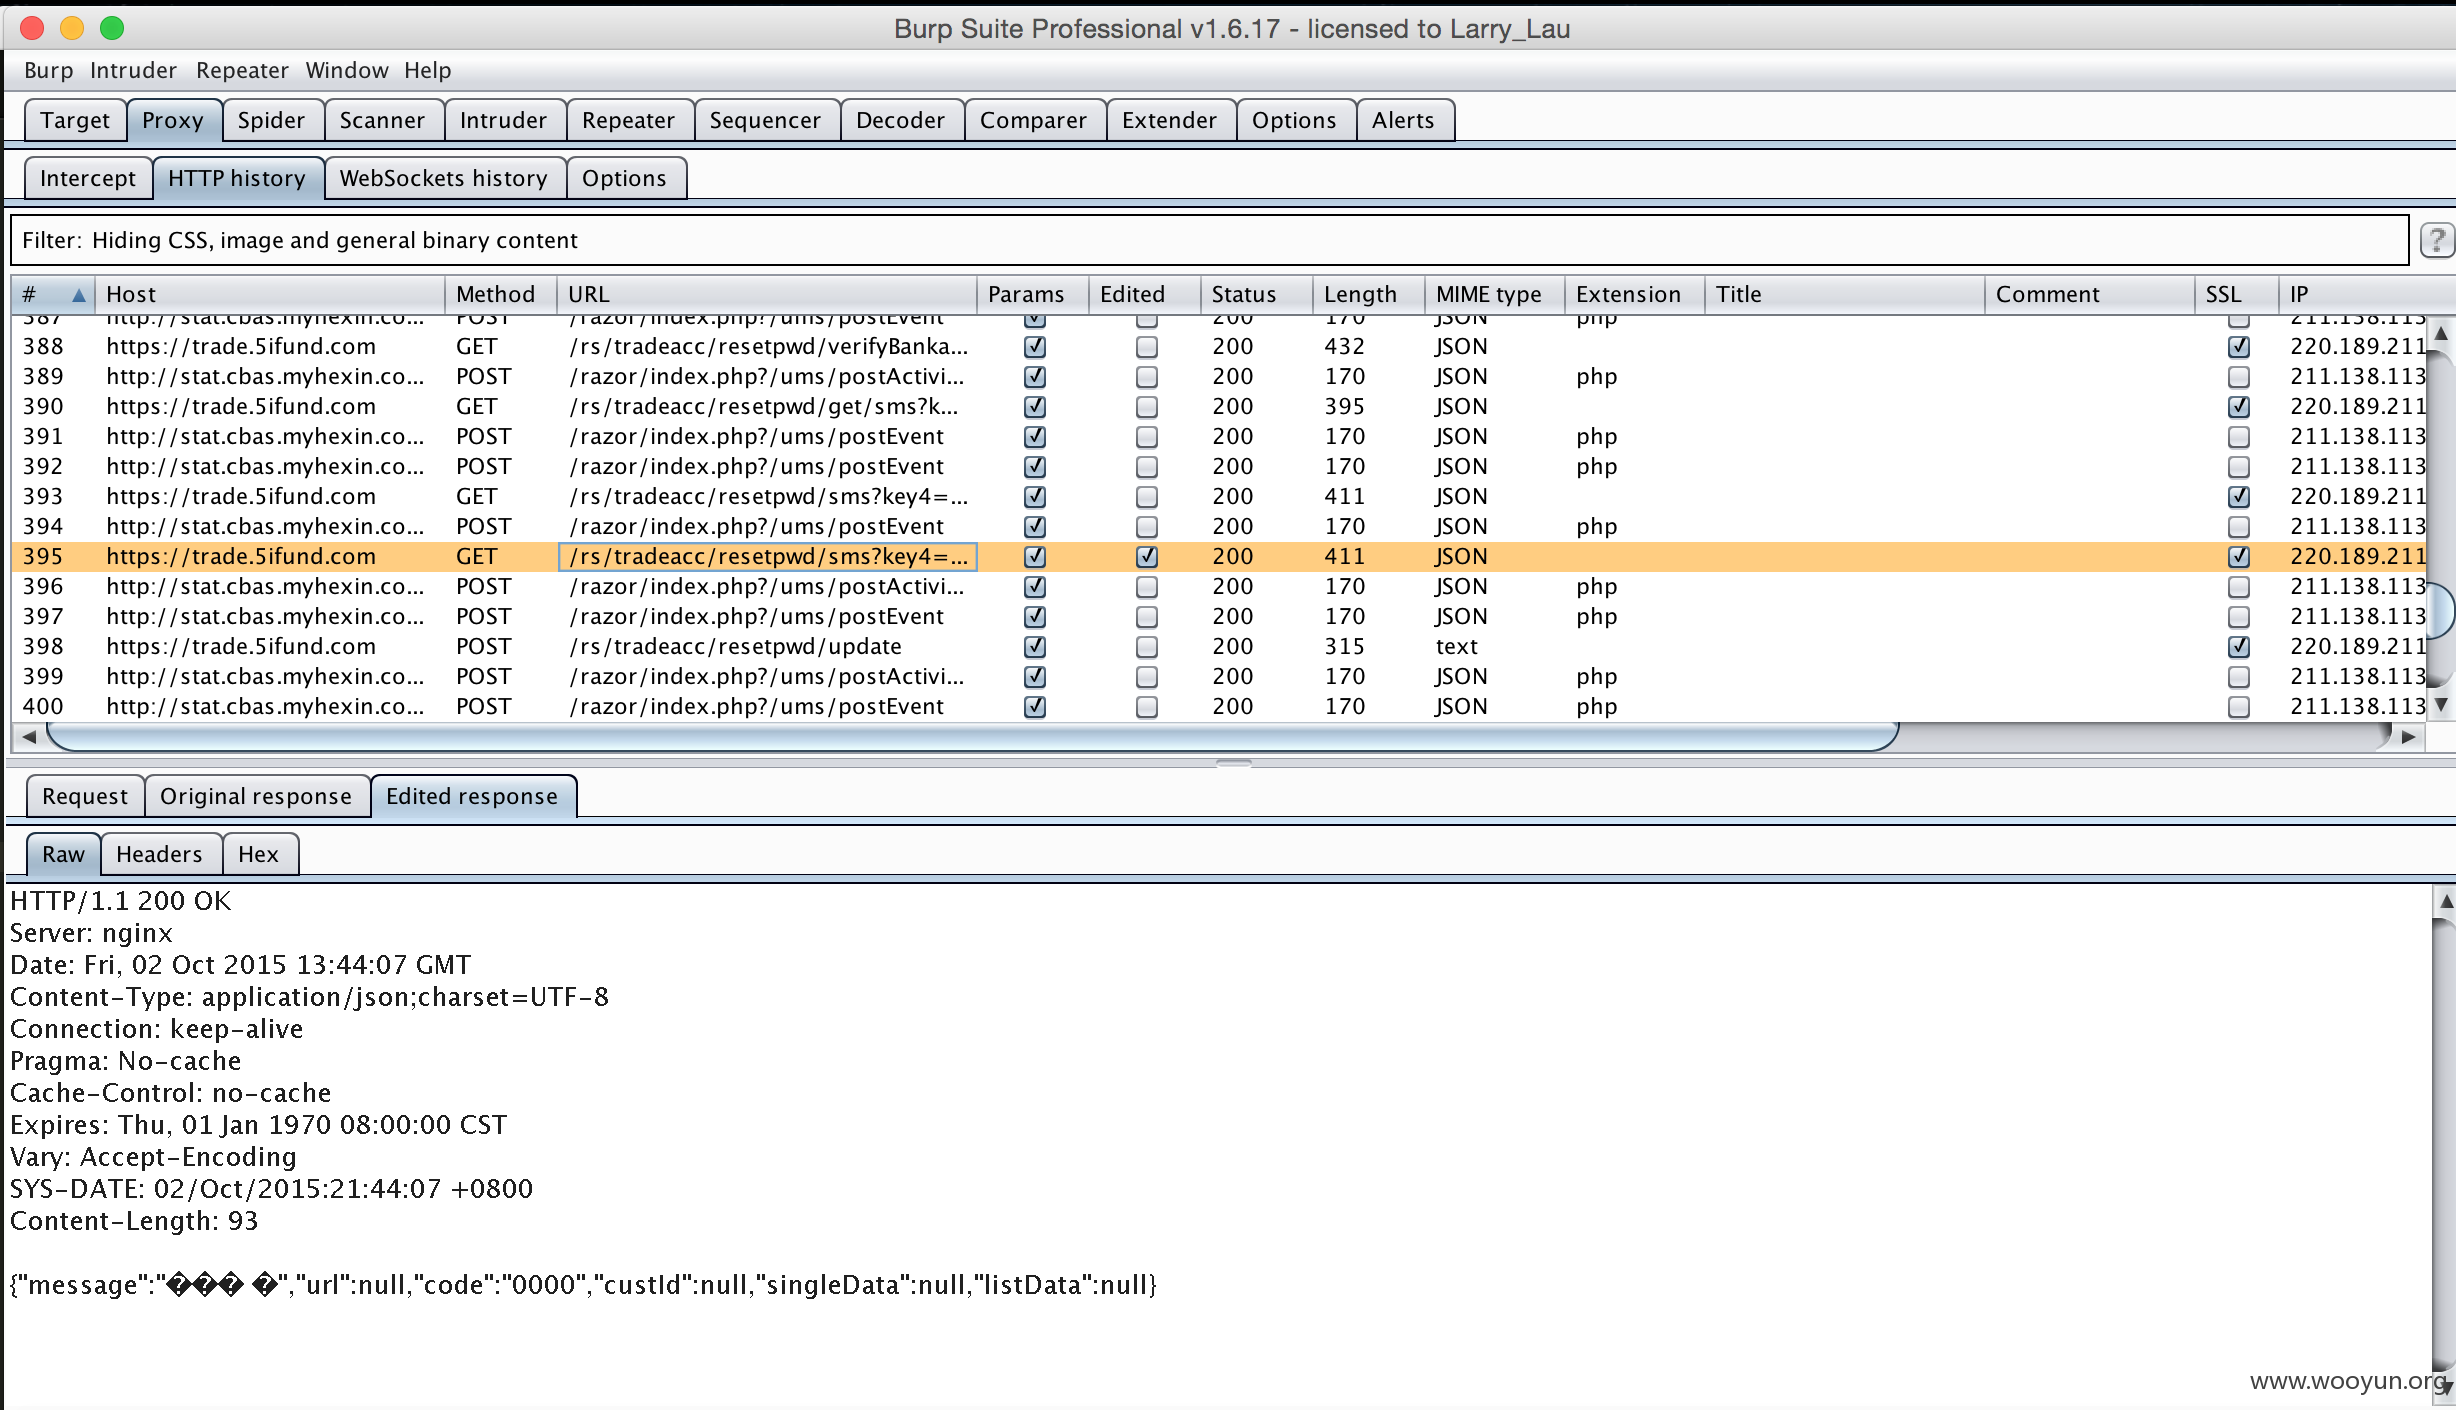Image resolution: width=2456 pixels, height=1410 pixels.
Task: Open the Burp menu
Action: pyautogui.click(x=48, y=71)
